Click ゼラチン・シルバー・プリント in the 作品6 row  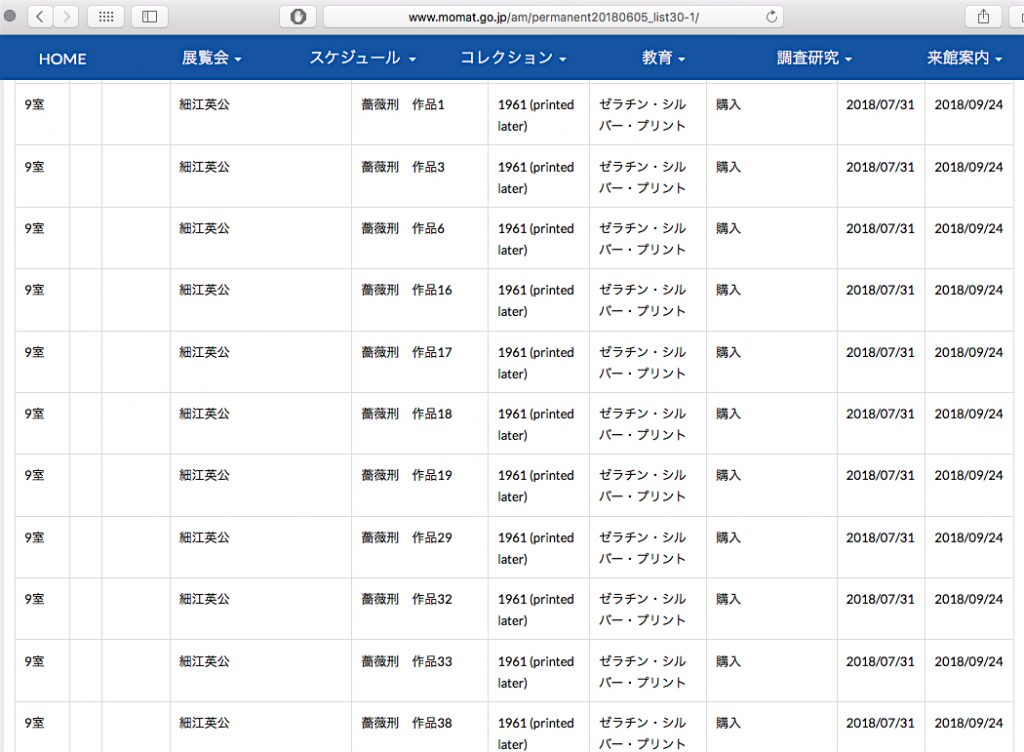(643, 239)
